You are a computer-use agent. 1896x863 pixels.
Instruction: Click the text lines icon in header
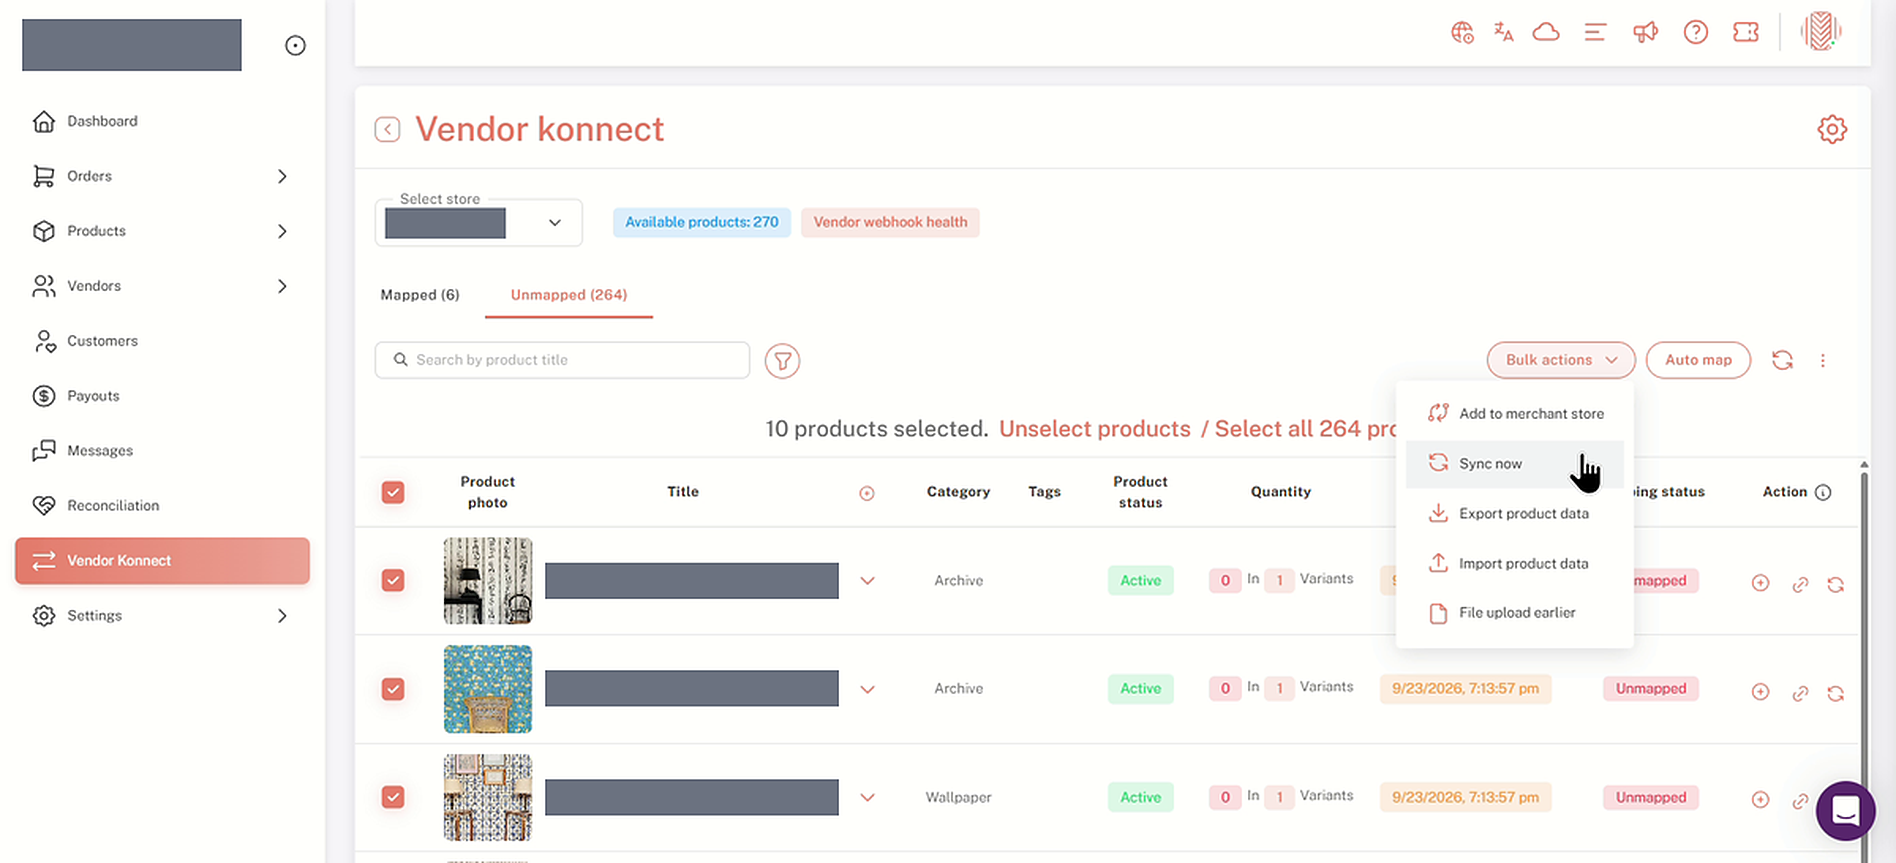pos(1595,32)
